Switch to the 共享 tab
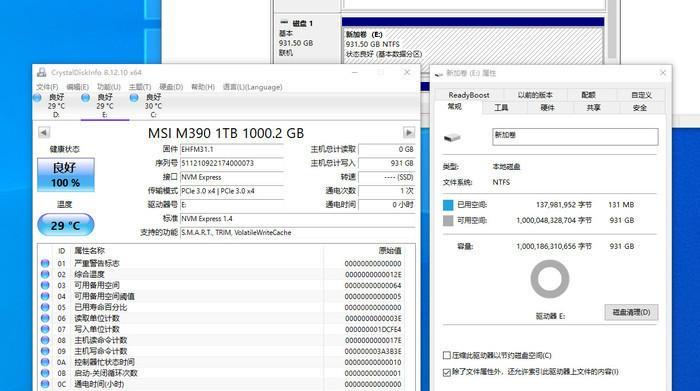Screen dimensions: 700x391 pyautogui.click(x=593, y=107)
